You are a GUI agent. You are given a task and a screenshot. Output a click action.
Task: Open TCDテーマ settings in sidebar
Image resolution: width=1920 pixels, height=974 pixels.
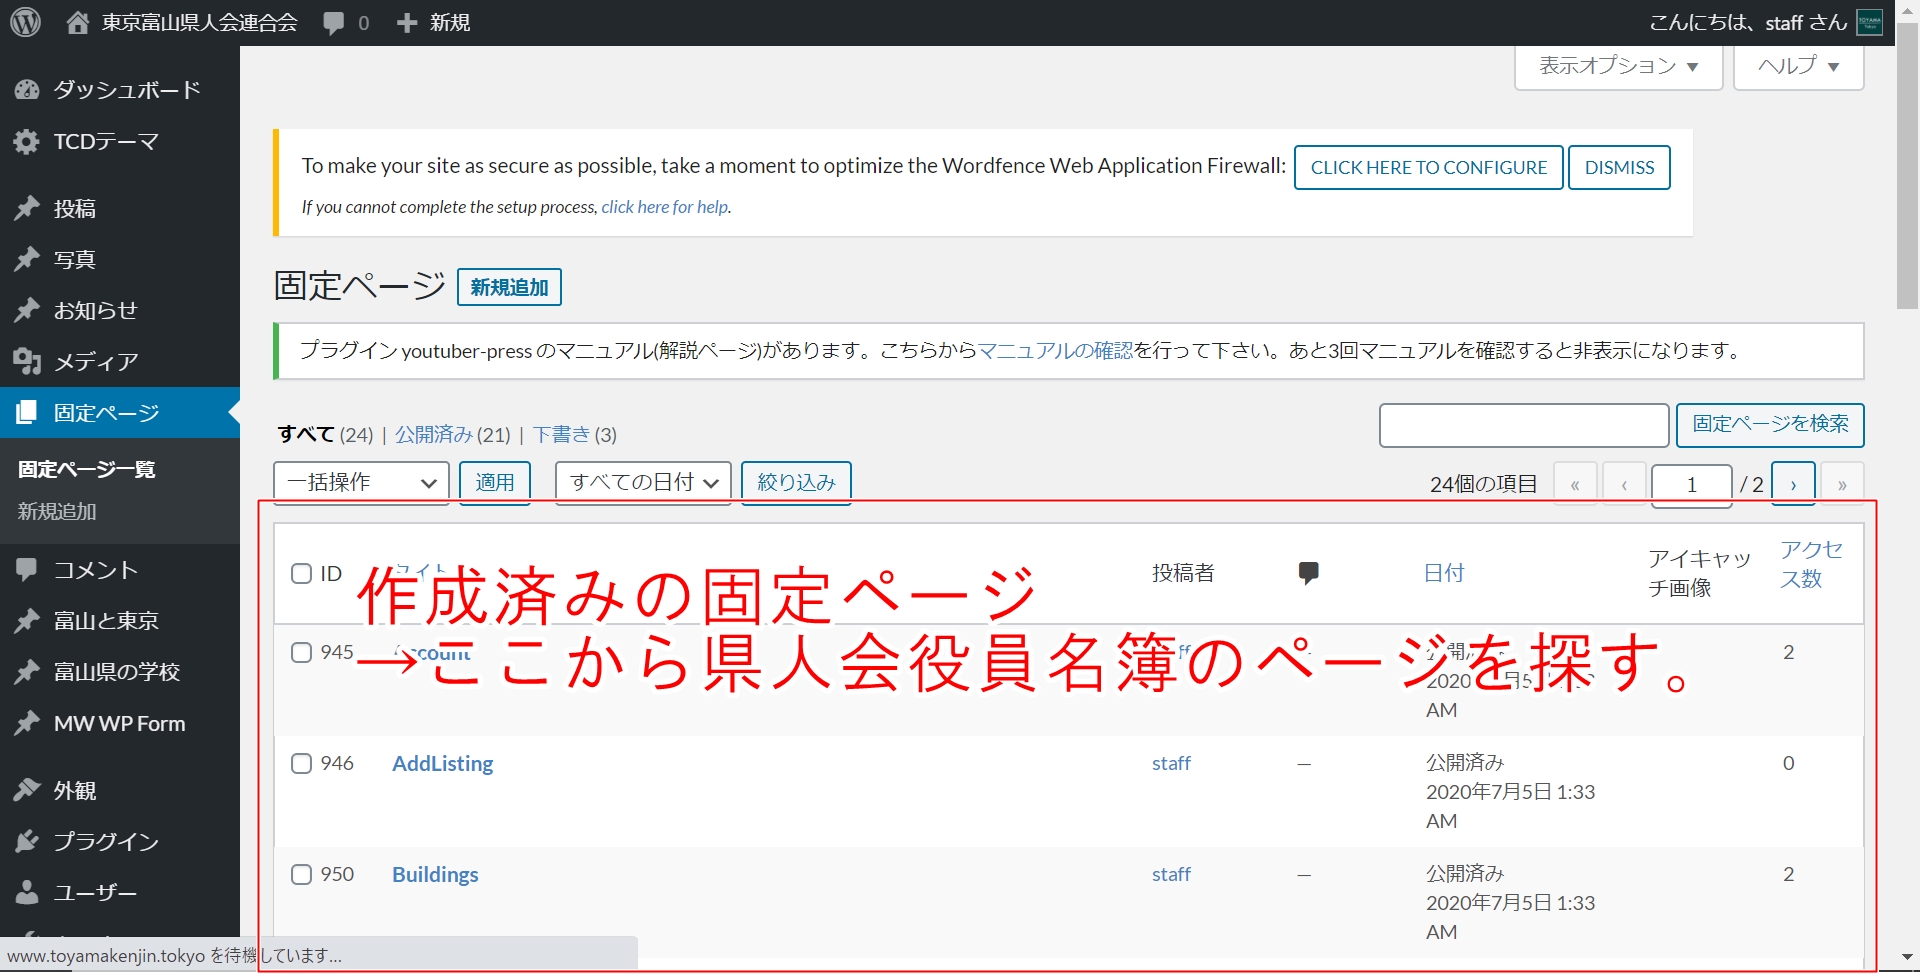coord(105,142)
